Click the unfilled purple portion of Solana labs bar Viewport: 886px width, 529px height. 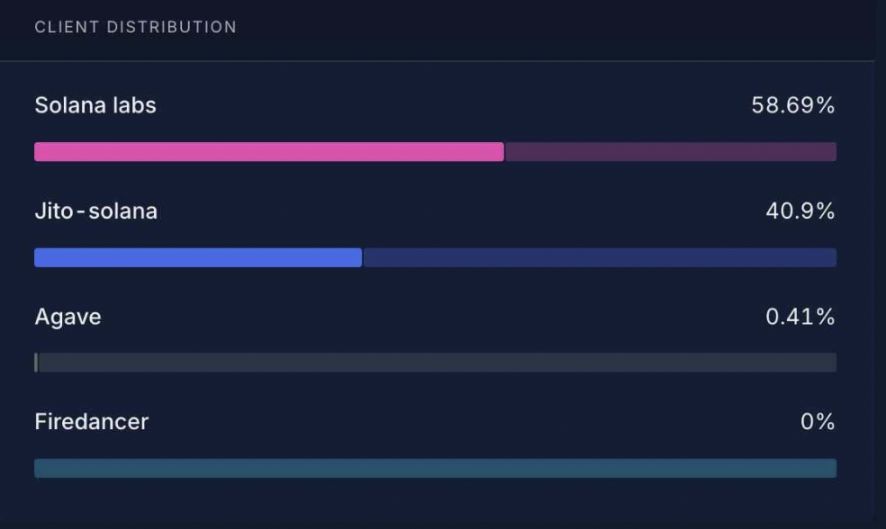[671, 151]
